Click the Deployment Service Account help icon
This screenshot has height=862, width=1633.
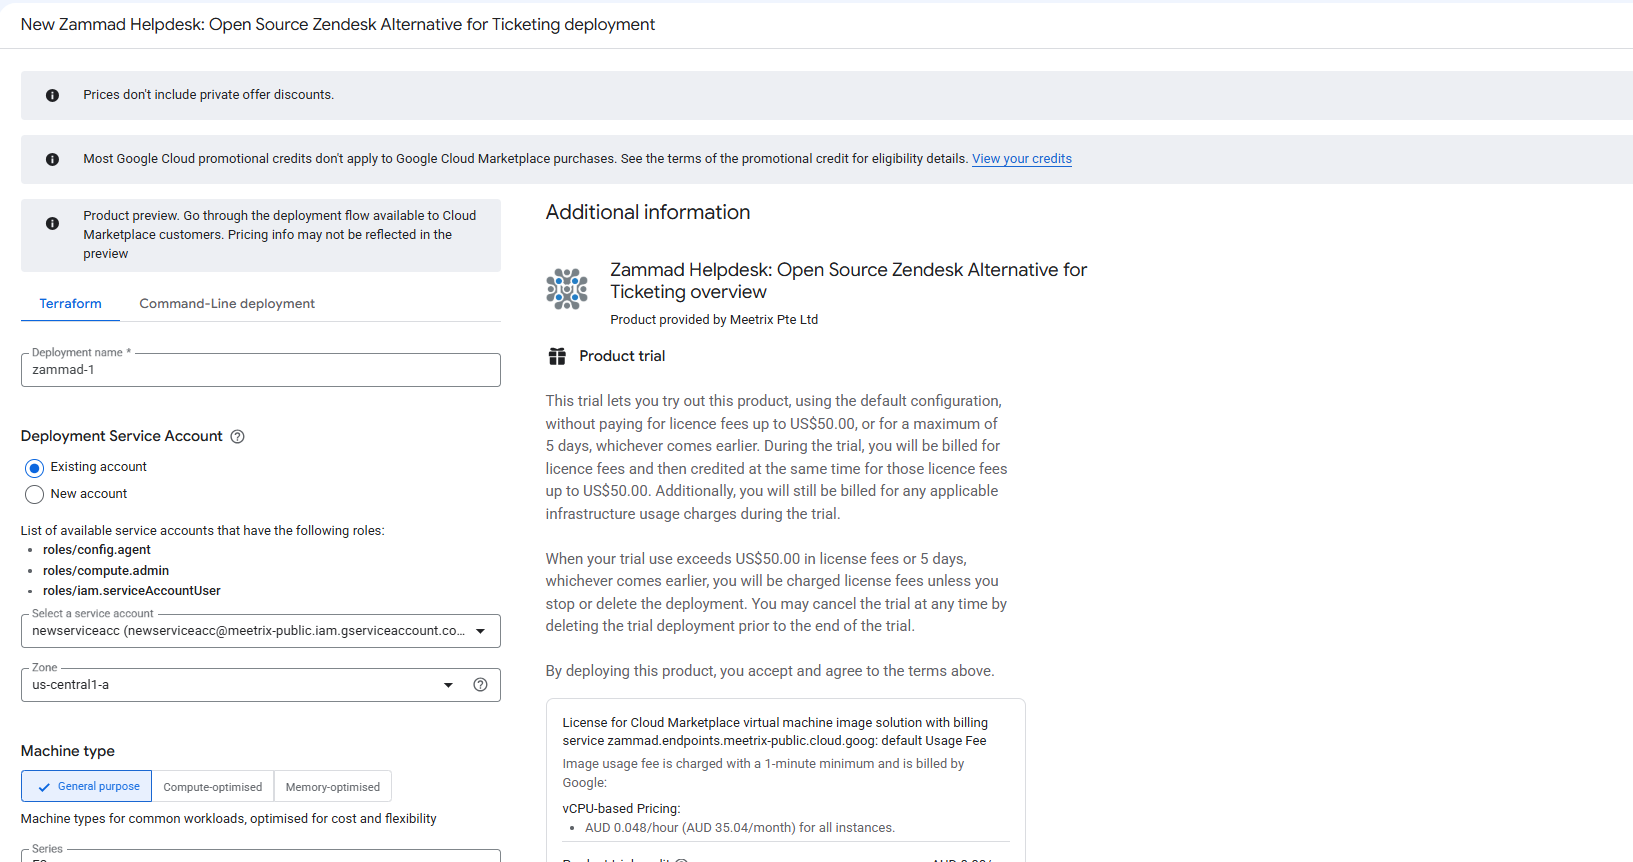coord(237,437)
